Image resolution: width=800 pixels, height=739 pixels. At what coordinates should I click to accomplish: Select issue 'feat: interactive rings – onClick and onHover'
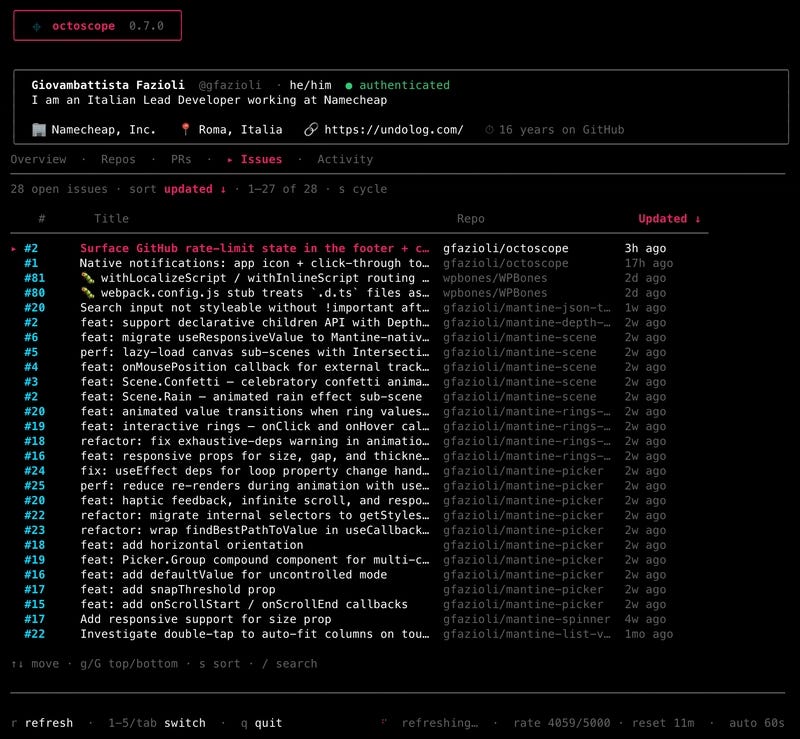[359, 426]
